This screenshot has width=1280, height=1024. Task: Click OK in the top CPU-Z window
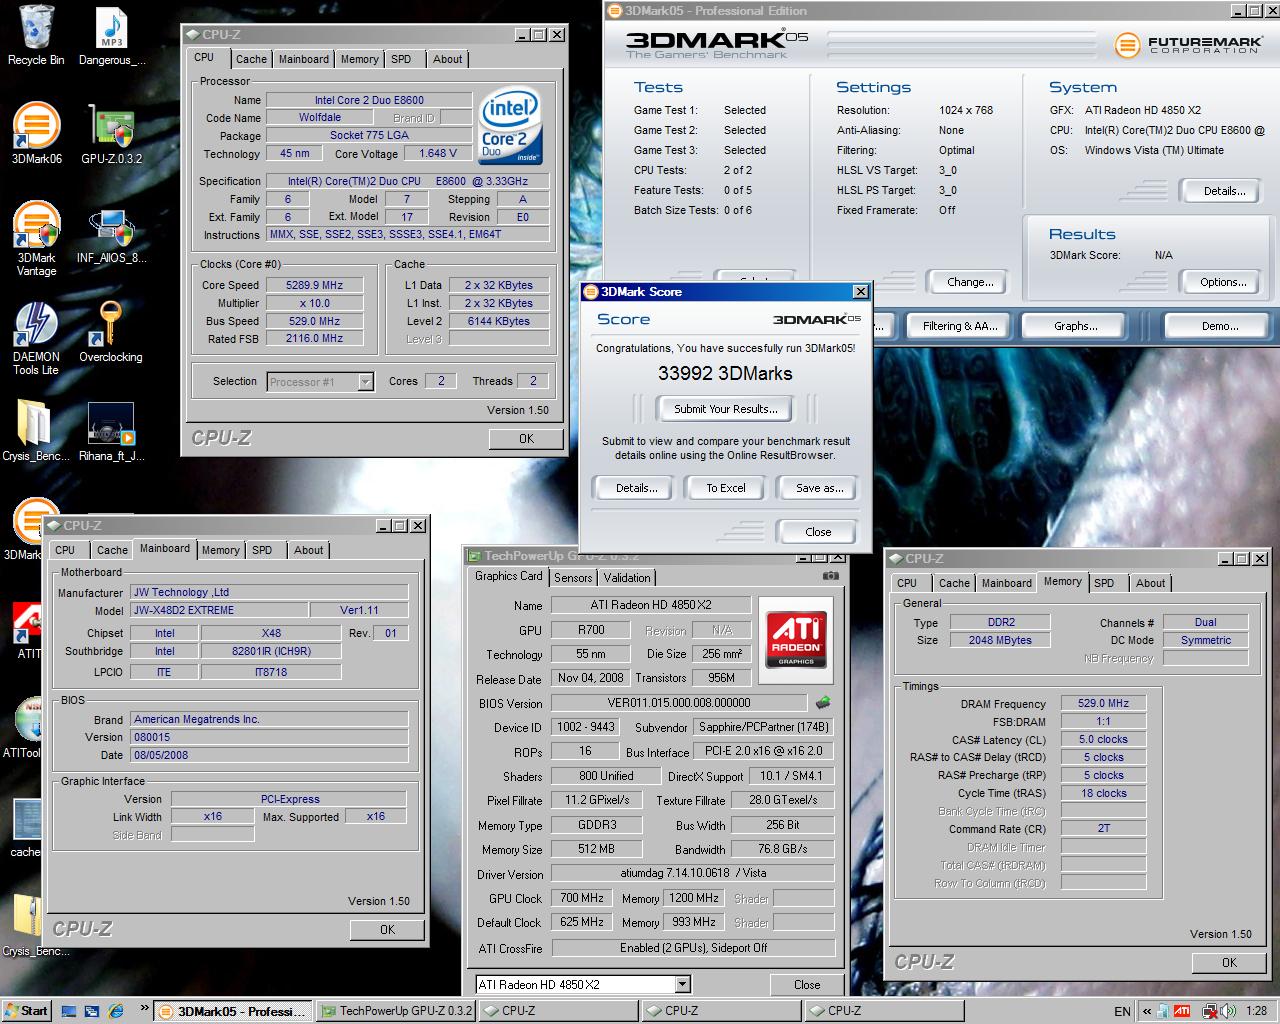tap(526, 438)
